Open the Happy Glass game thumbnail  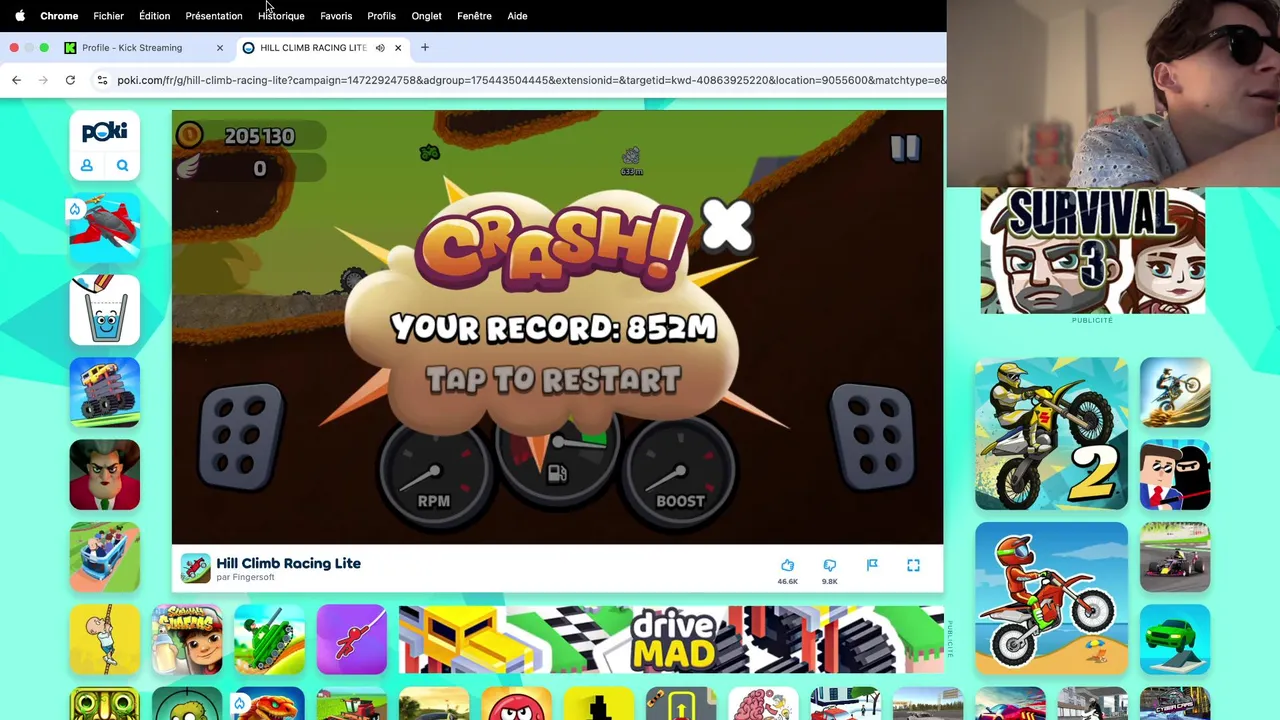tap(105, 310)
